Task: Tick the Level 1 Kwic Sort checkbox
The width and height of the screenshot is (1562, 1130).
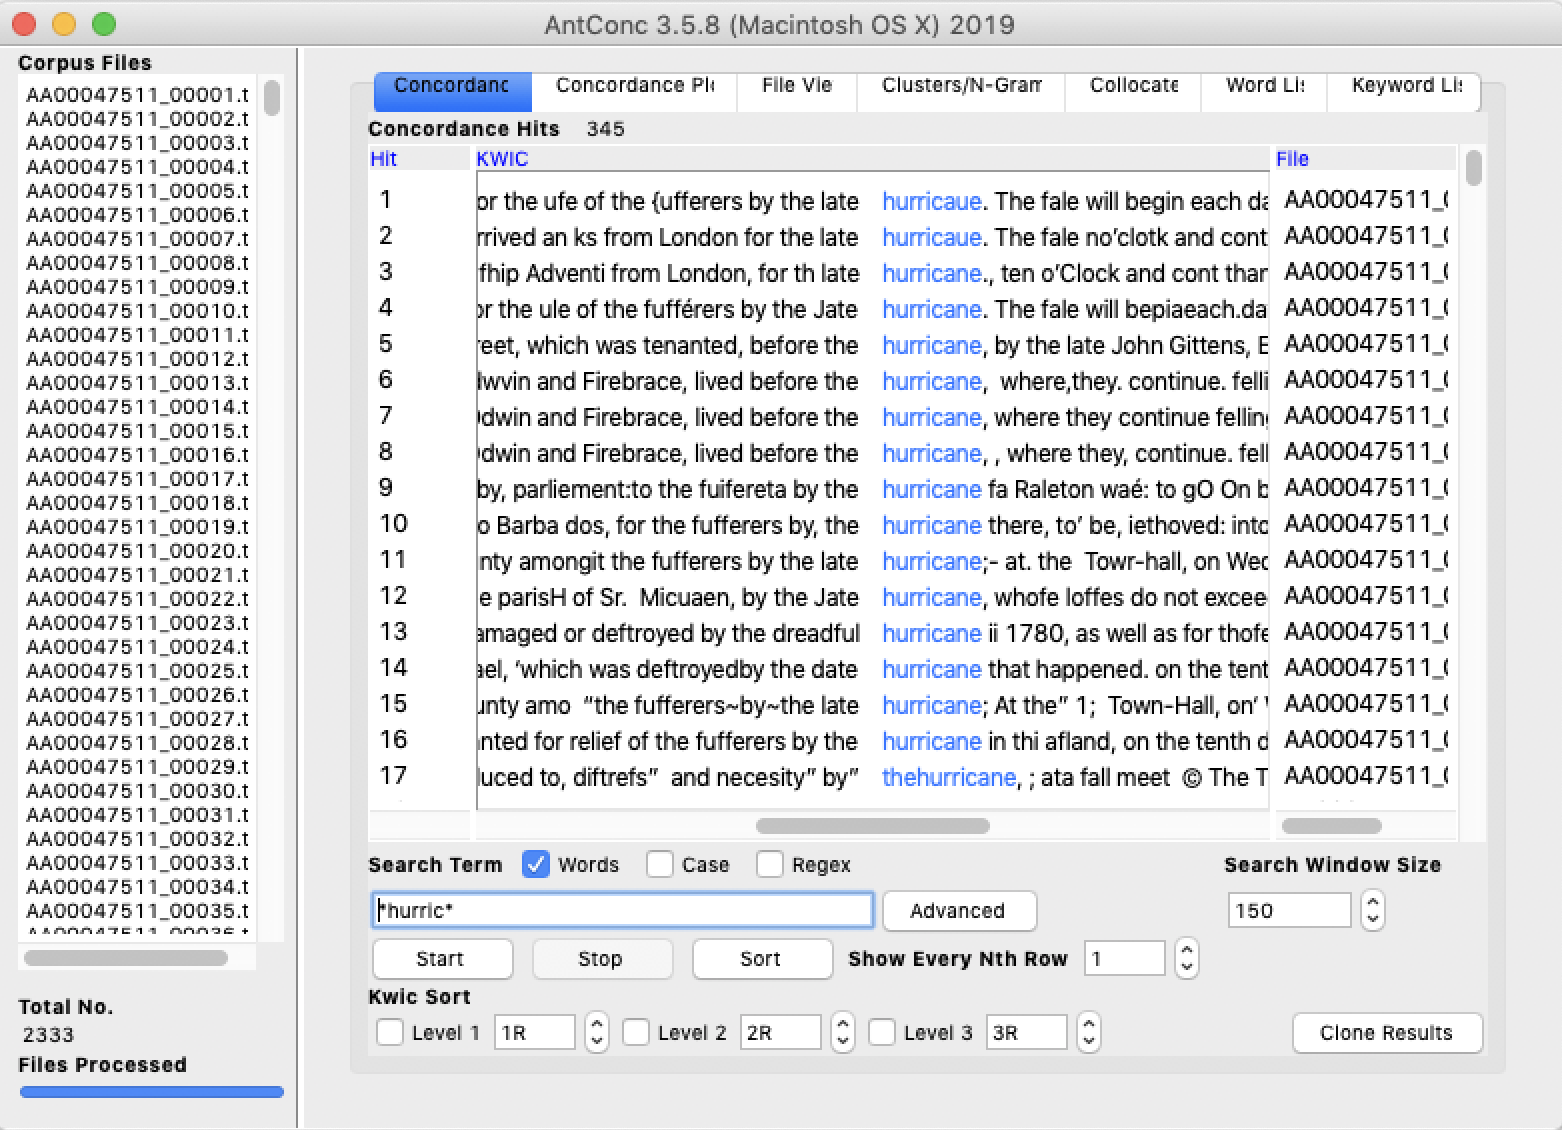Action: (x=390, y=1032)
